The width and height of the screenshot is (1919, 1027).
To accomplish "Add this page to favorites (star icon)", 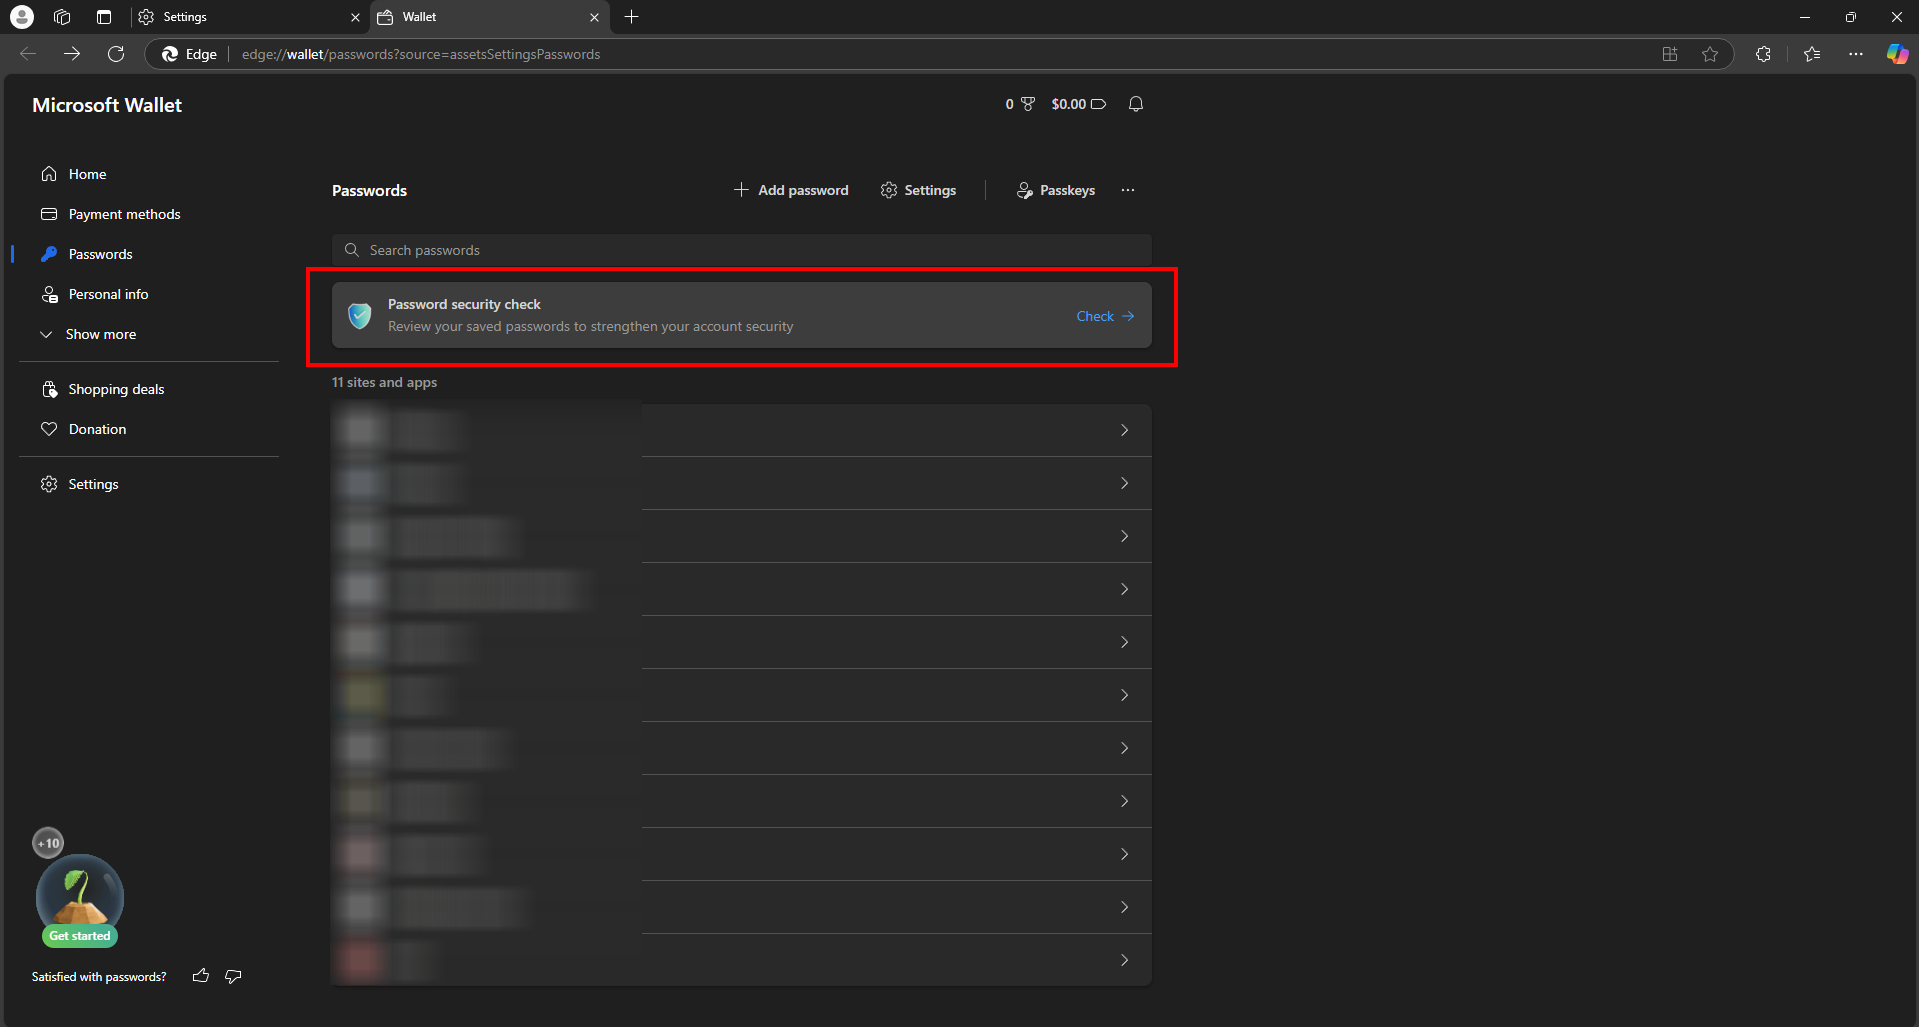I will (1710, 54).
